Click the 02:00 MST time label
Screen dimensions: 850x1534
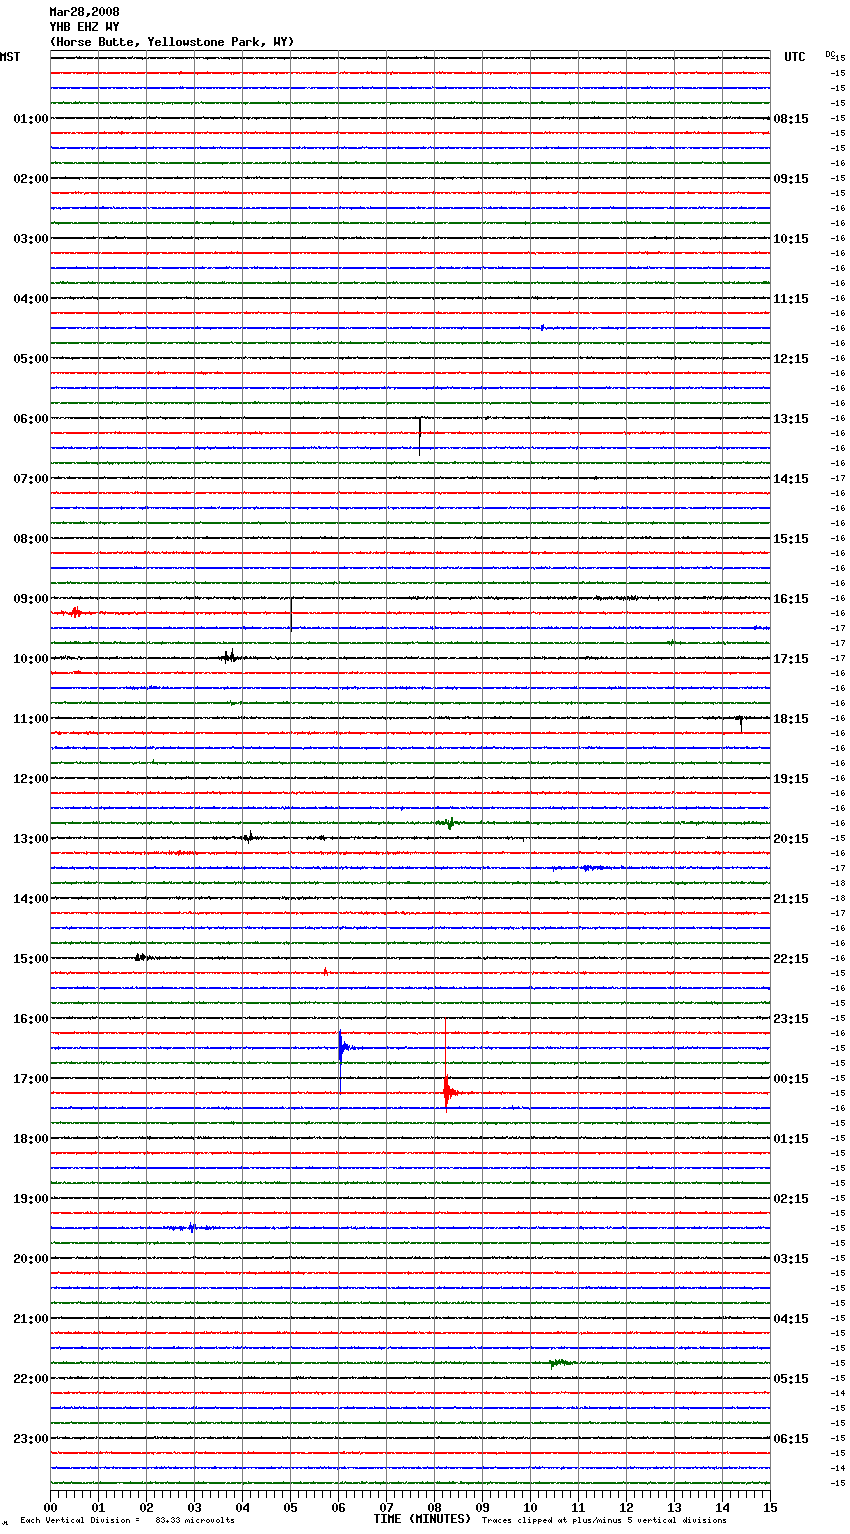click(31, 179)
